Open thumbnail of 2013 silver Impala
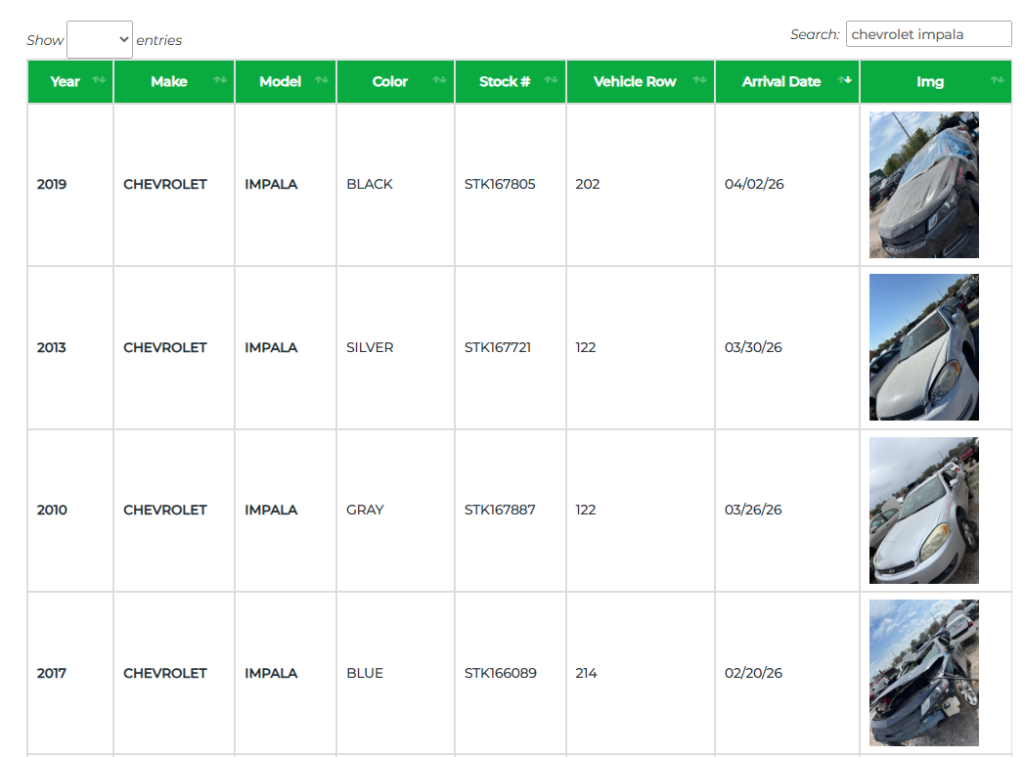This screenshot has height=757, width=1024. point(923,347)
